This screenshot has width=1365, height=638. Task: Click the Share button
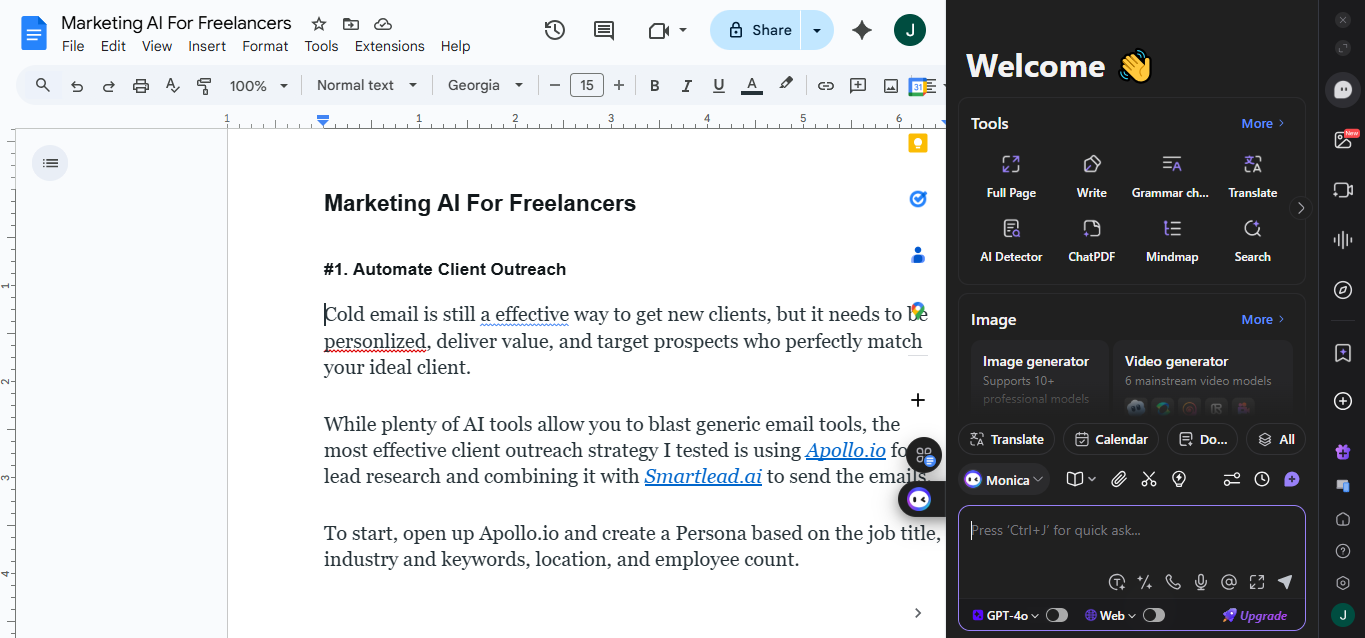759,30
